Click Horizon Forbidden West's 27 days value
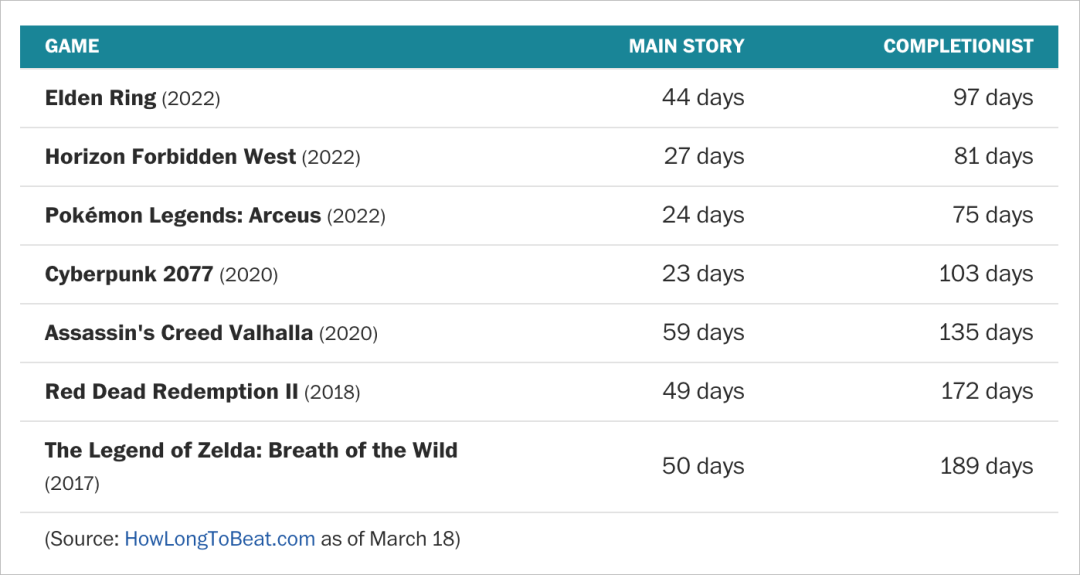The width and height of the screenshot is (1080, 575). click(704, 157)
